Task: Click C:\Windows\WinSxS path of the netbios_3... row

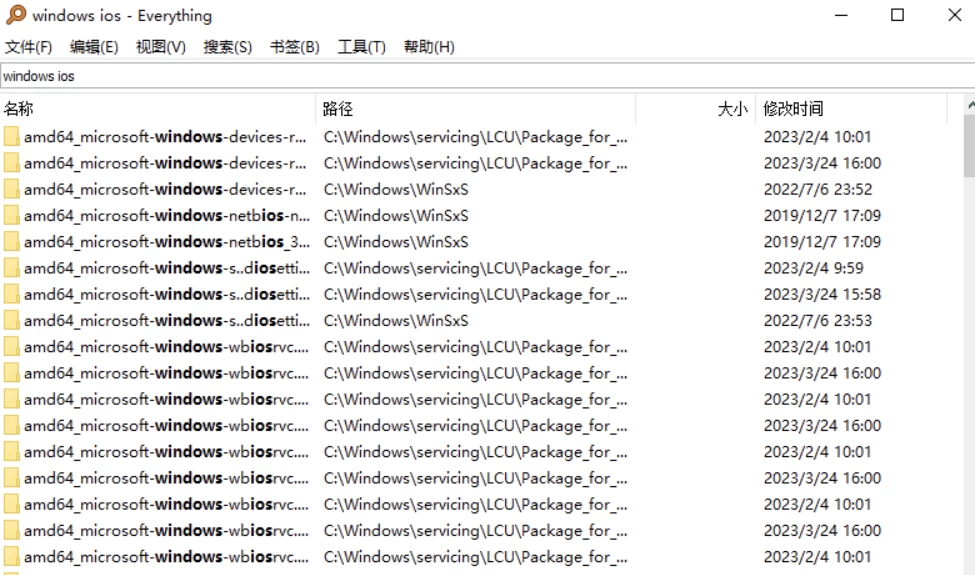Action: [396, 242]
